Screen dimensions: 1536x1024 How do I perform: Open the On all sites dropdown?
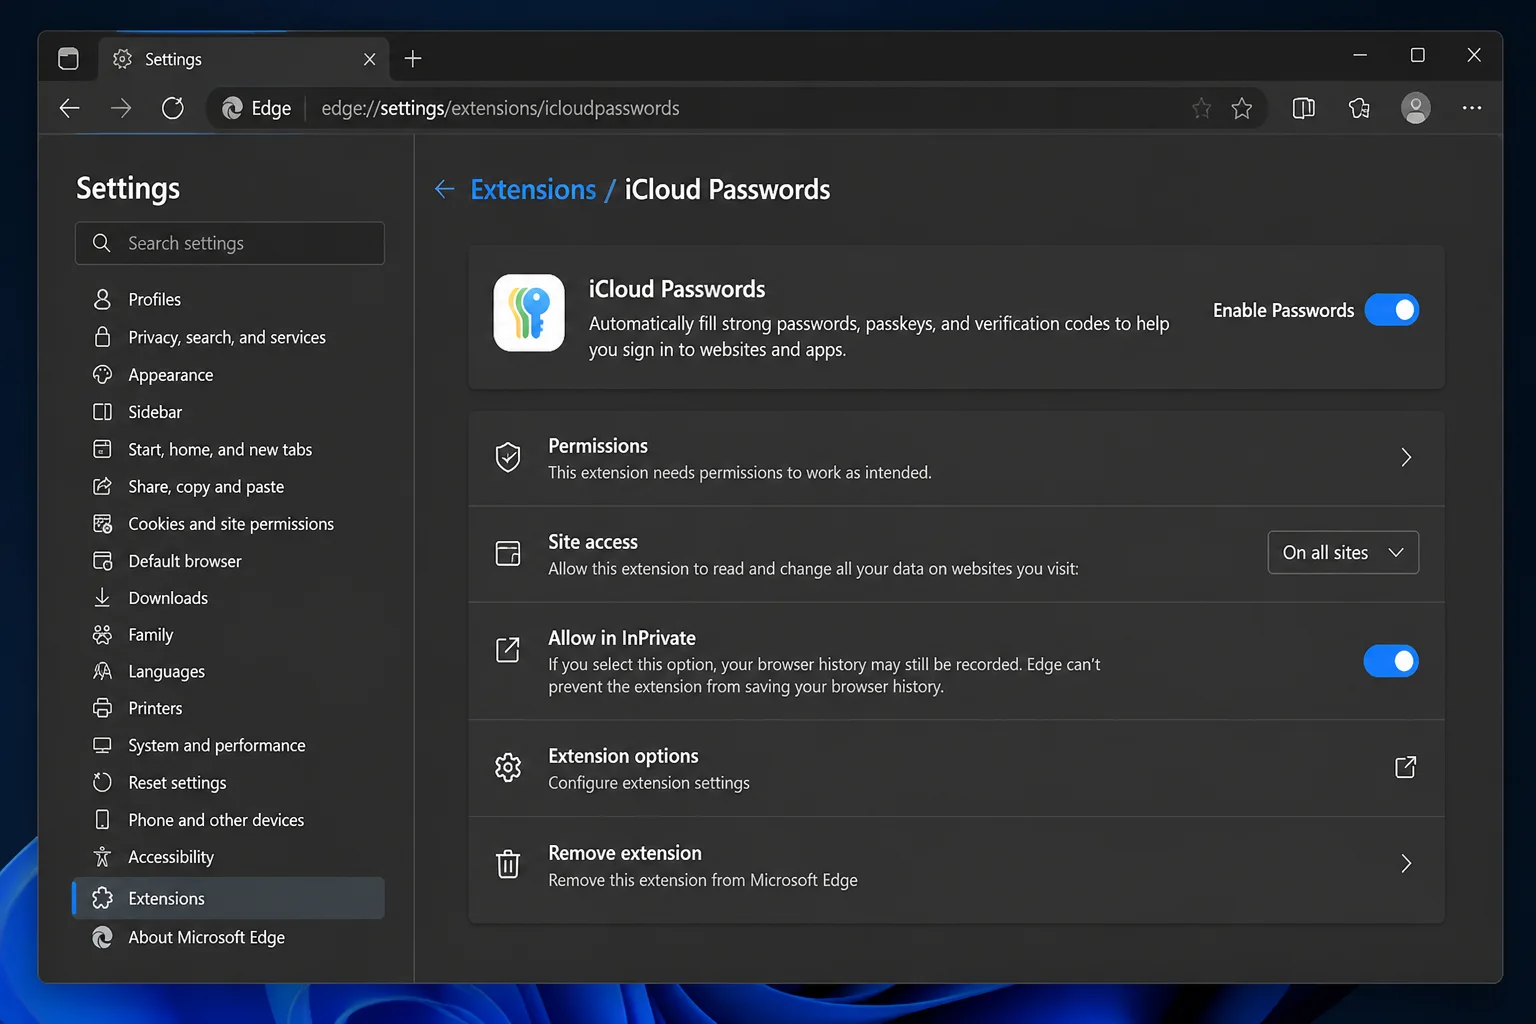[x=1343, y=552]
